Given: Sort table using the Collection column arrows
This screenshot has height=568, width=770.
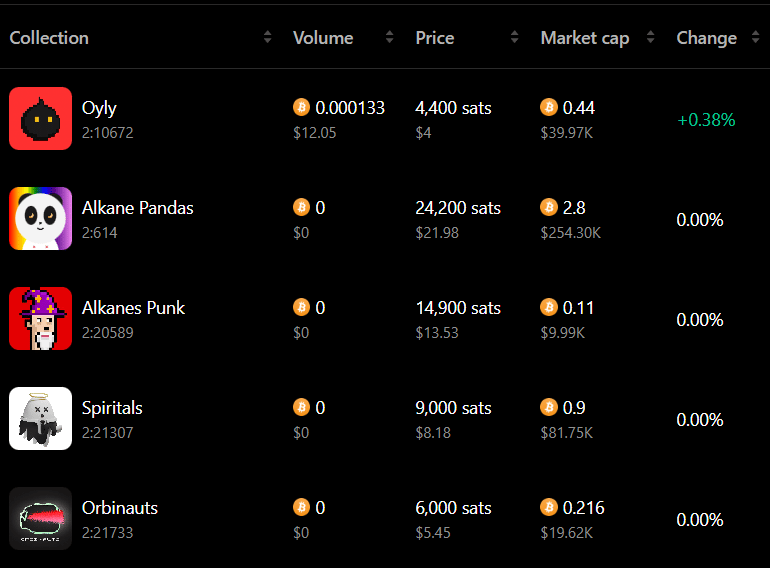Looking at the screenshot, I should coord(268,37).
